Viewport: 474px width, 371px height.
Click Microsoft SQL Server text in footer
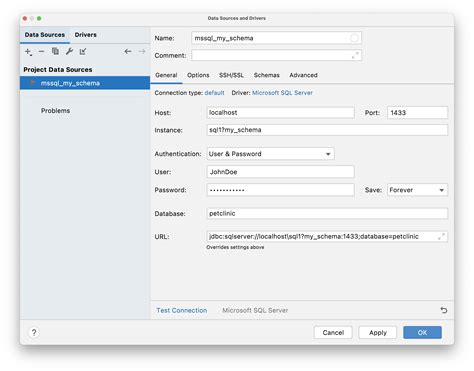click(255, 310)
